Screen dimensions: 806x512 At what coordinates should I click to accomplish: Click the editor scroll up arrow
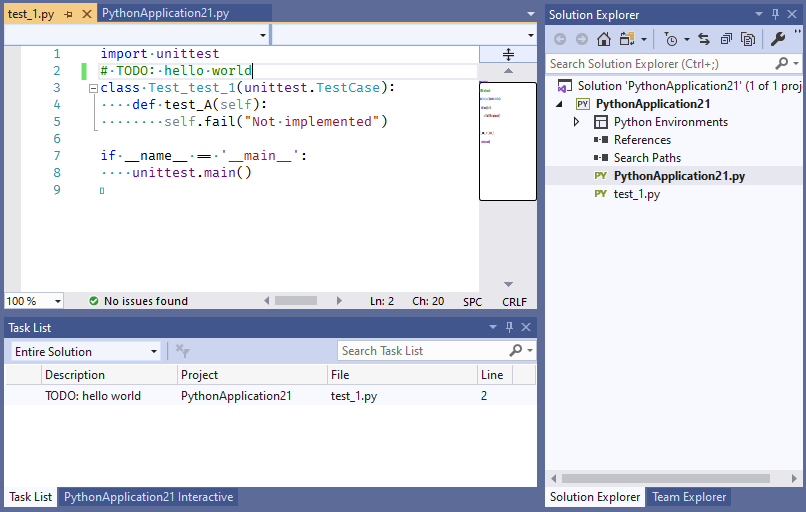pos(508,71)
